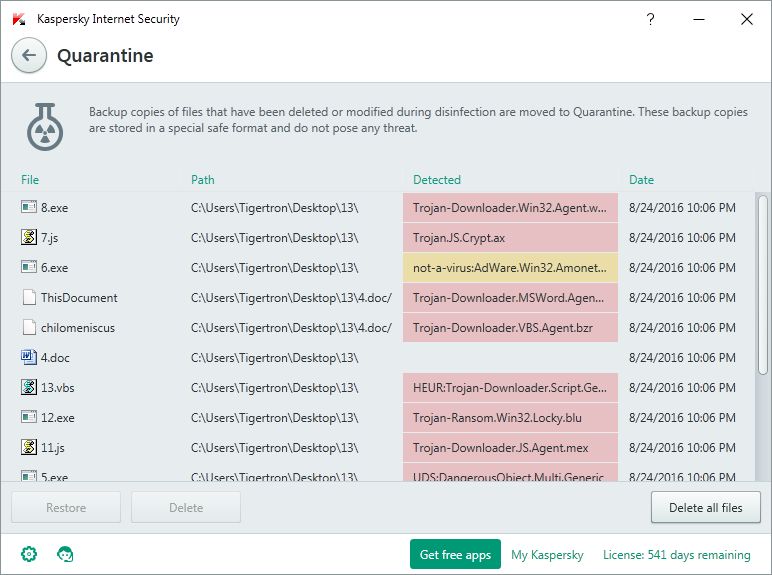Click the Restore button
The image size is (772, 575).
[66, 508]
